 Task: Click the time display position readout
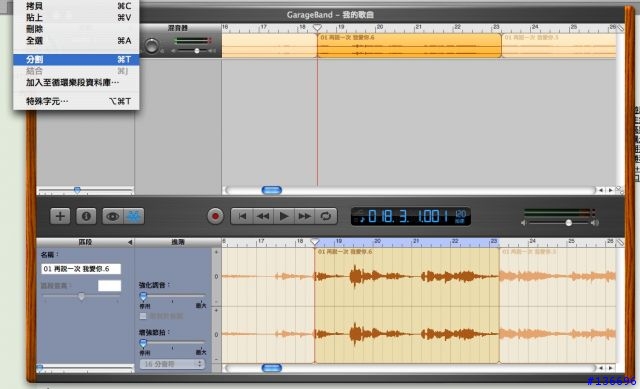(x=408, y=216)
